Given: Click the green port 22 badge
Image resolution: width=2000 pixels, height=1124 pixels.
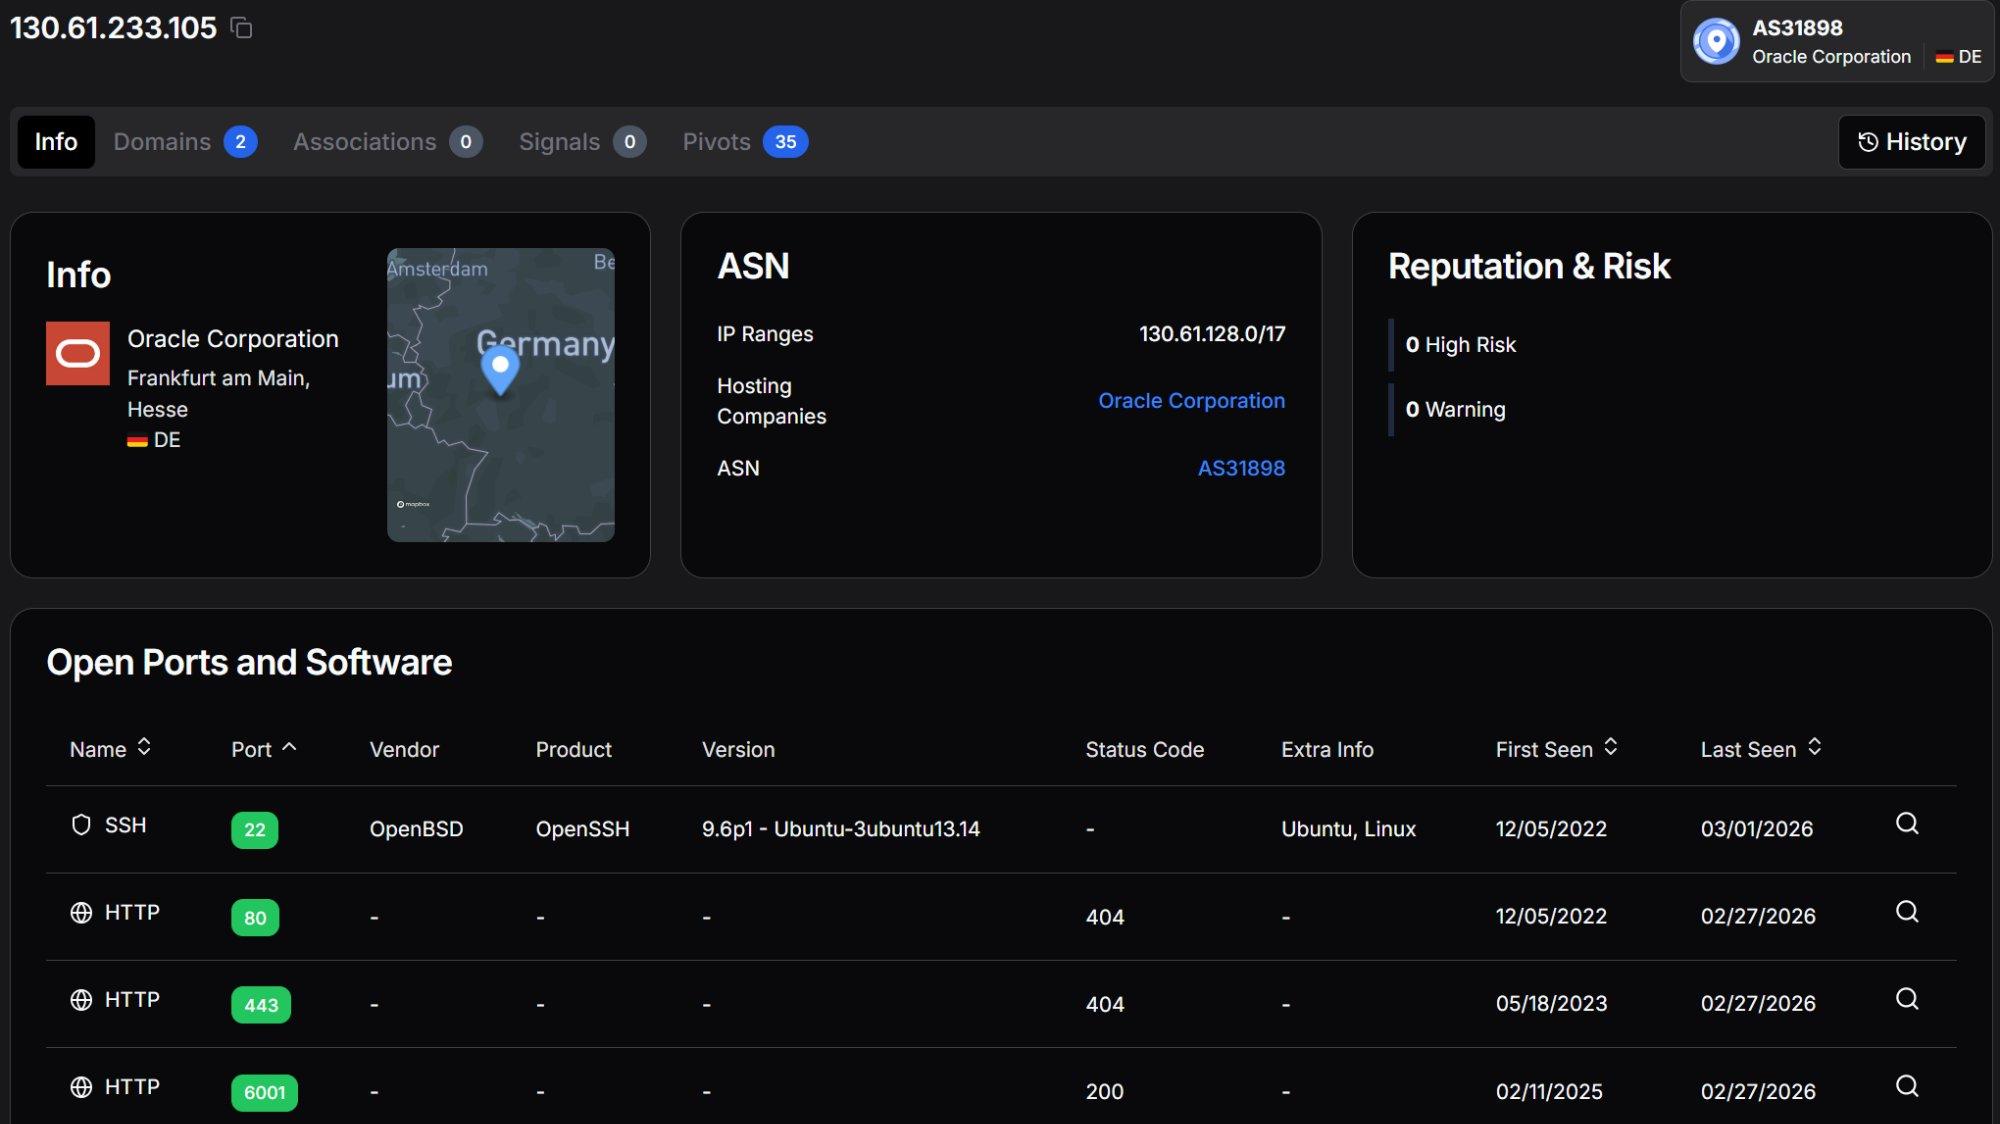Looking at the screenshot, I should tap(254, 830).
